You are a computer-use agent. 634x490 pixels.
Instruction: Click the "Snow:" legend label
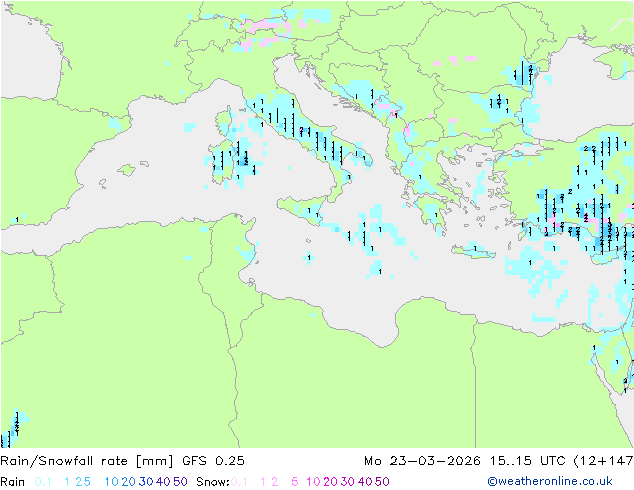[213, 482]
